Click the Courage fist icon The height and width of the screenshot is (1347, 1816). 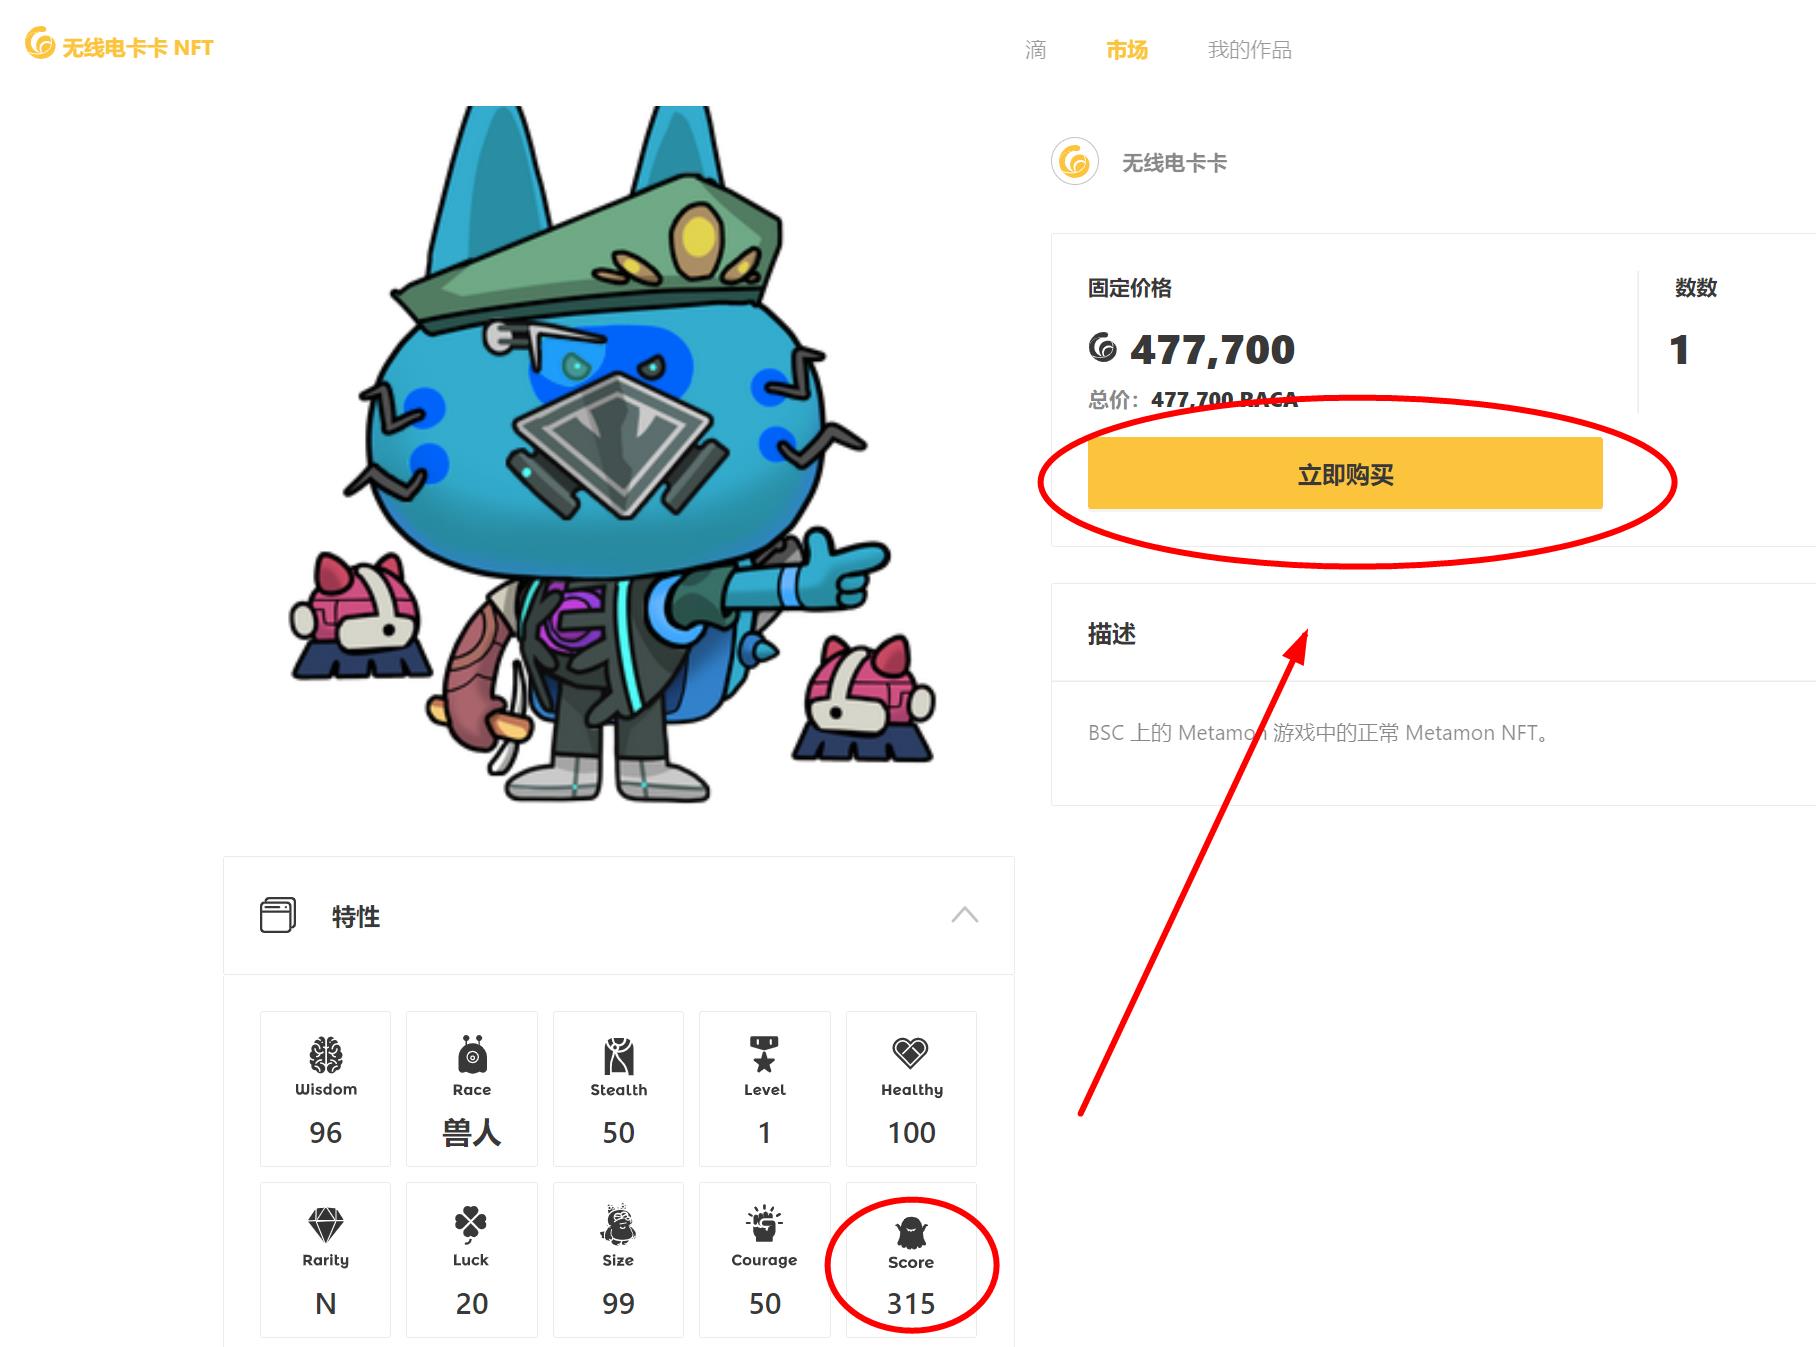(764, 1224)
